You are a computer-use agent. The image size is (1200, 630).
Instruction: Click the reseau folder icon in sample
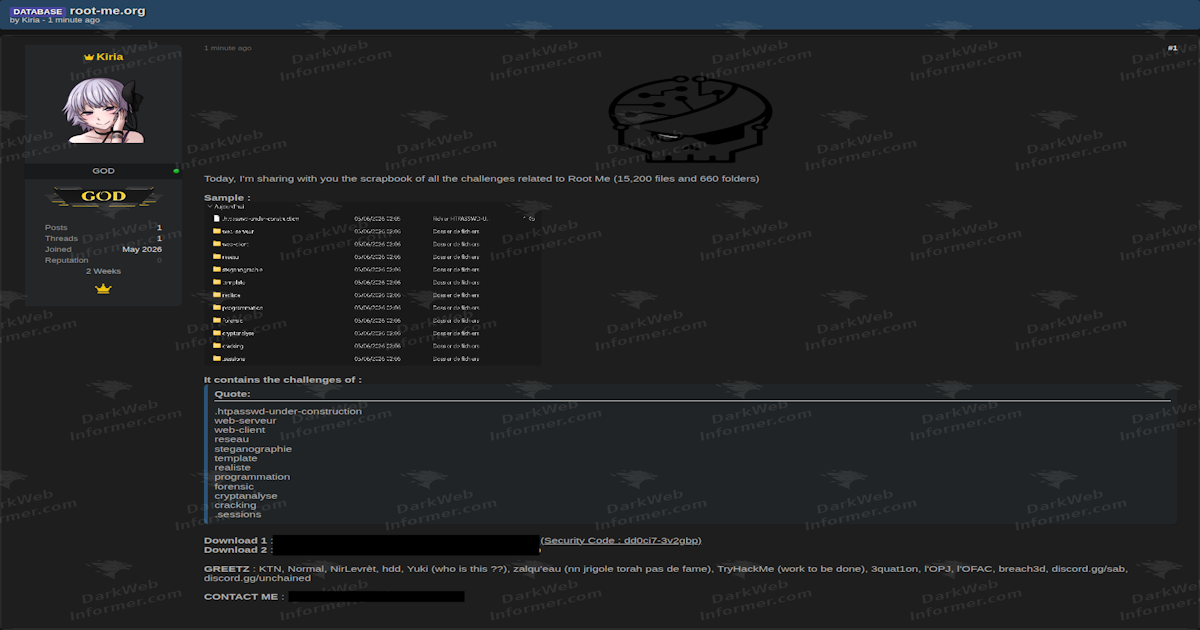click(x=216, y=256)
